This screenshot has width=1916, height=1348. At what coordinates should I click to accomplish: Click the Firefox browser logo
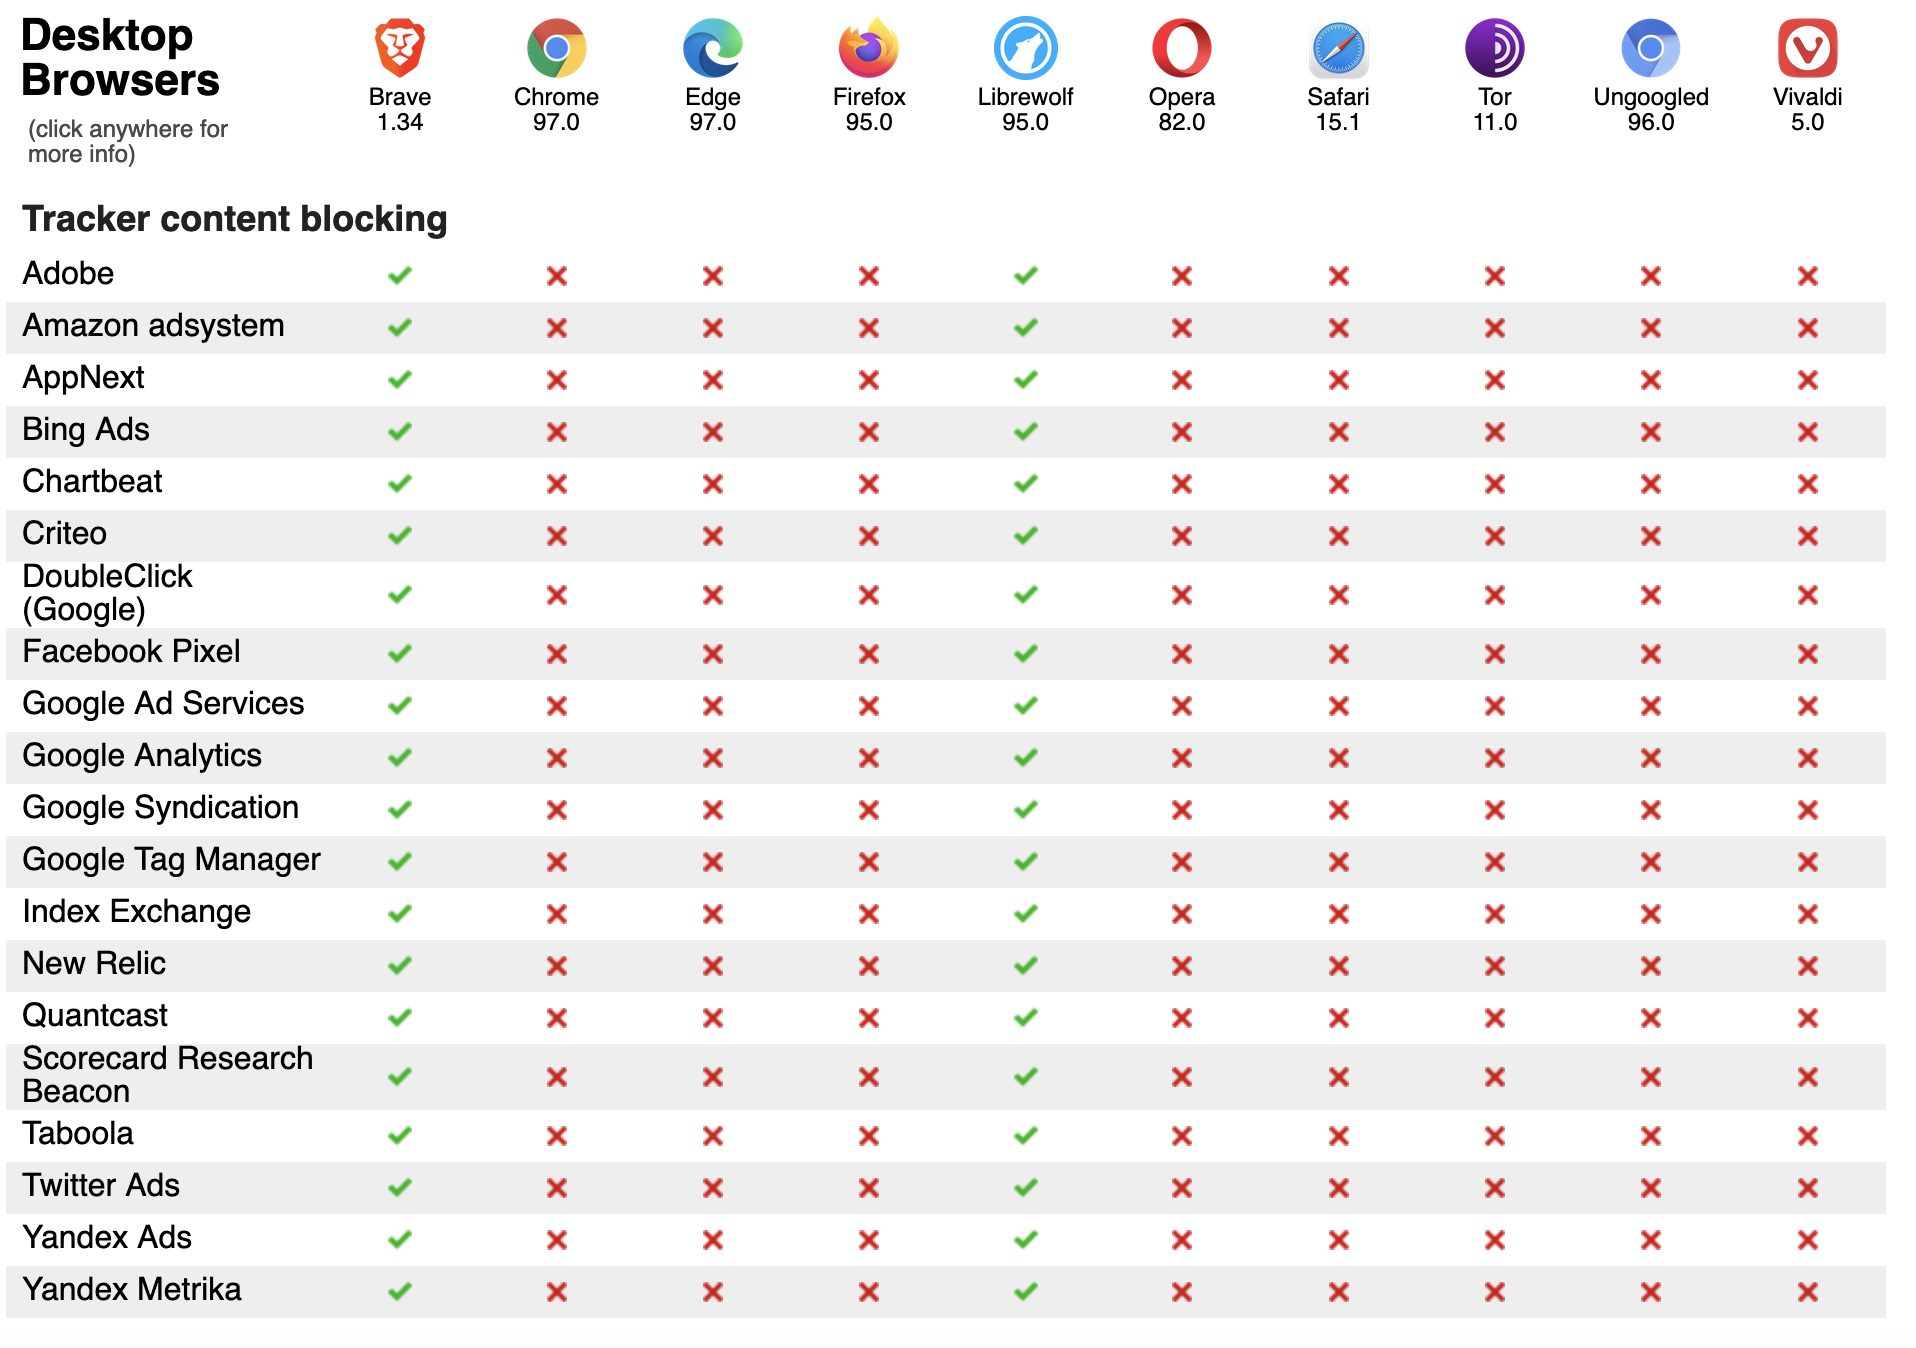[868, 48]
